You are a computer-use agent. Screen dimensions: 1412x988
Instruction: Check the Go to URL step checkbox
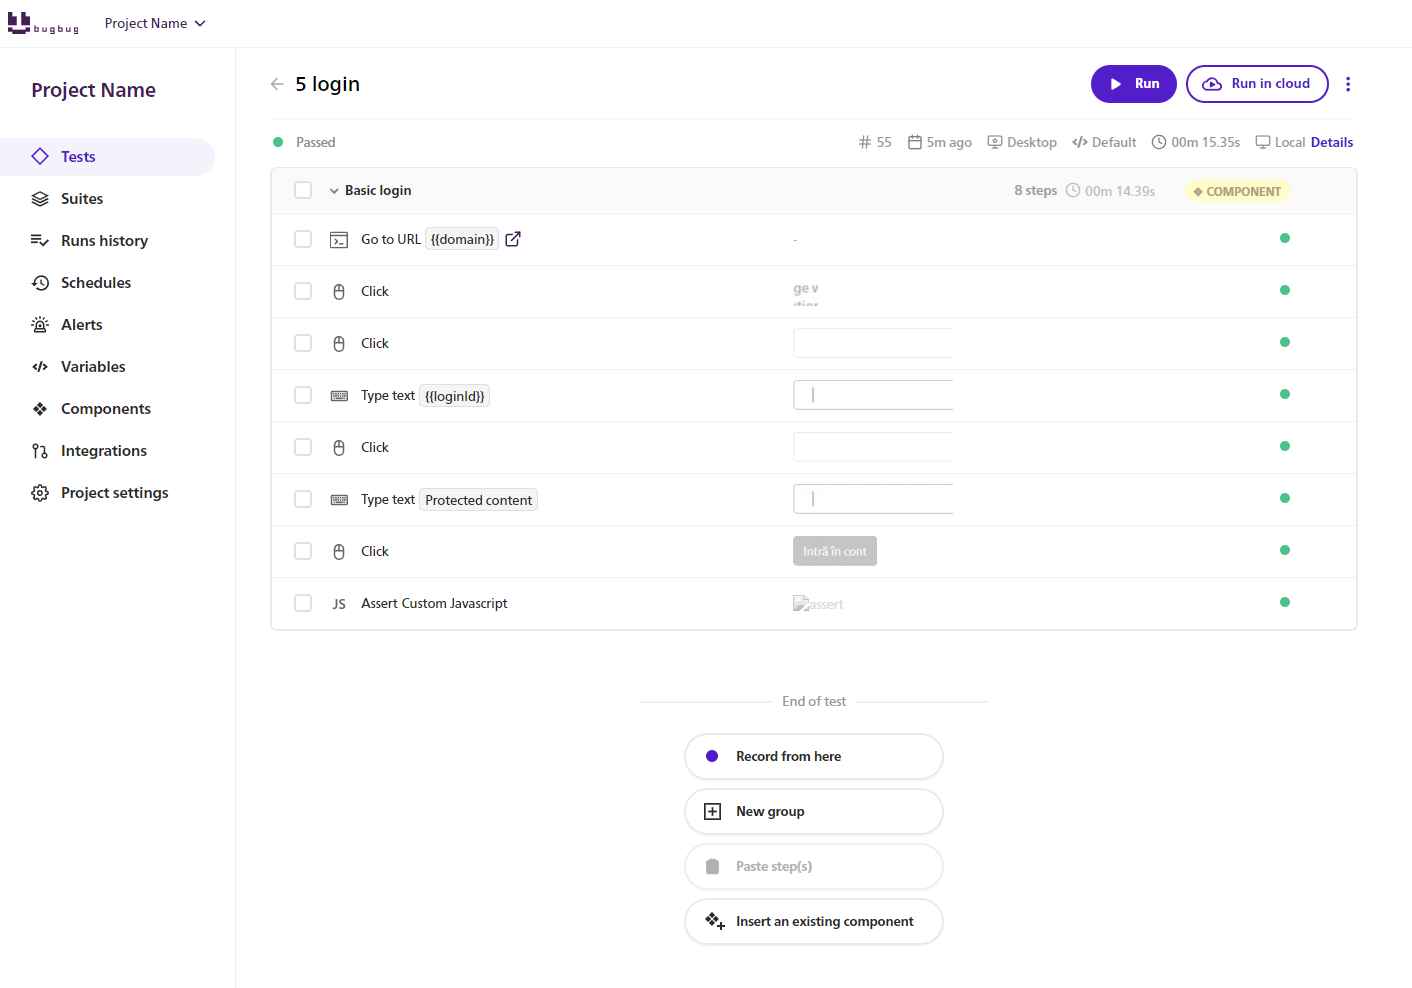[x=303, y=239]
